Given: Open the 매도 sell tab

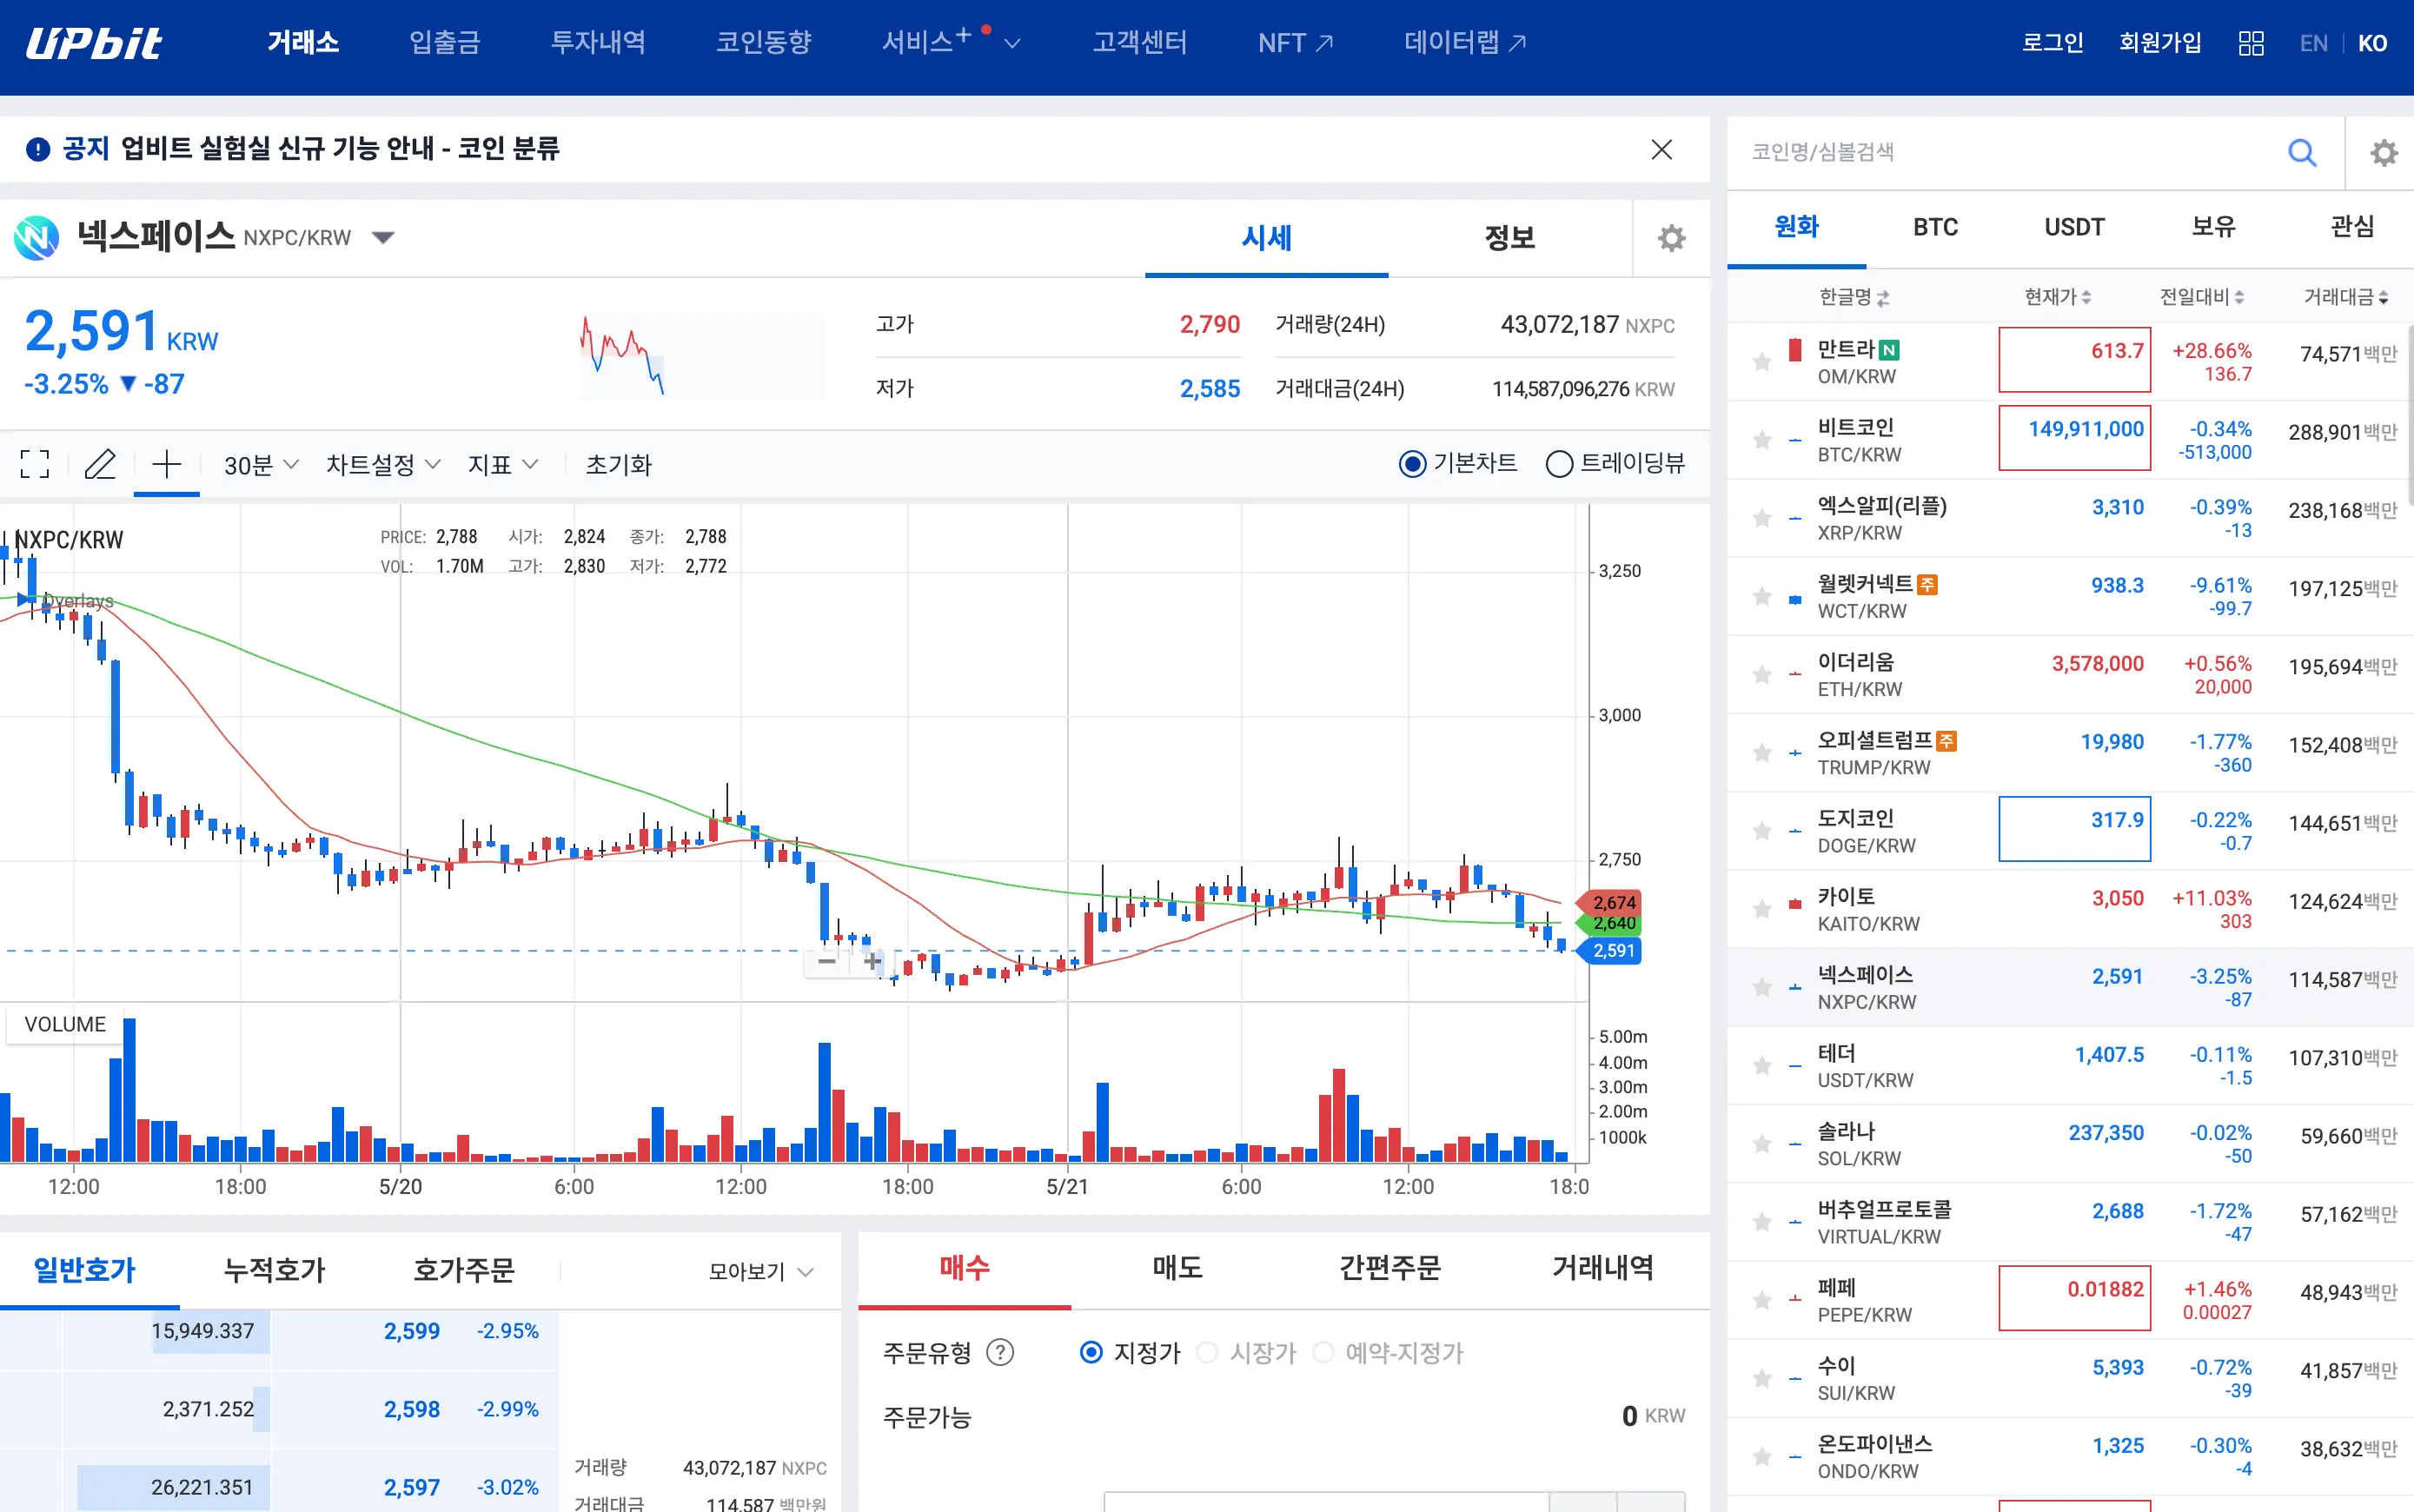Looking at the screenshot, I should [1177, 1268].
